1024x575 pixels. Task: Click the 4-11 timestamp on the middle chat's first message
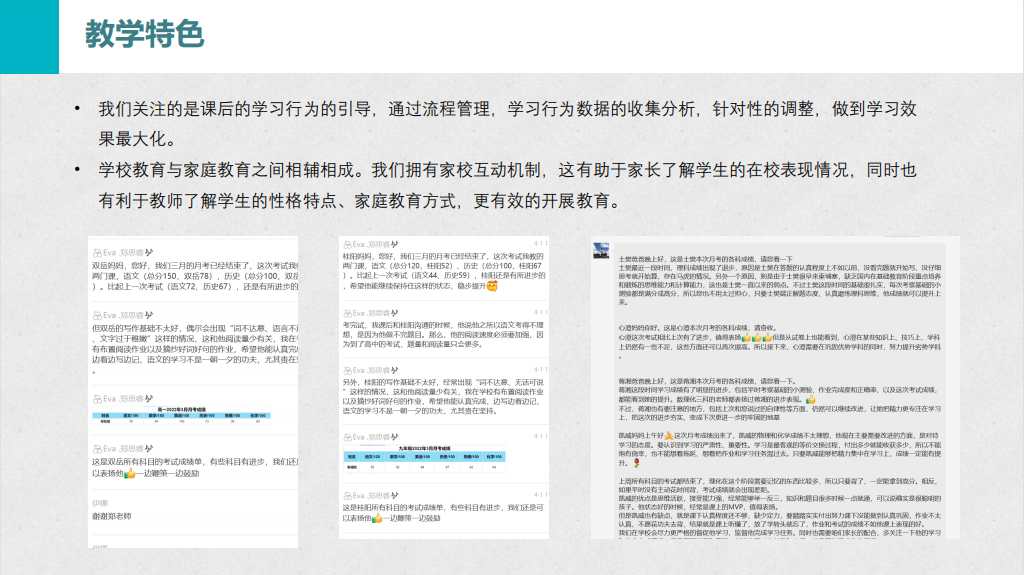540,243
